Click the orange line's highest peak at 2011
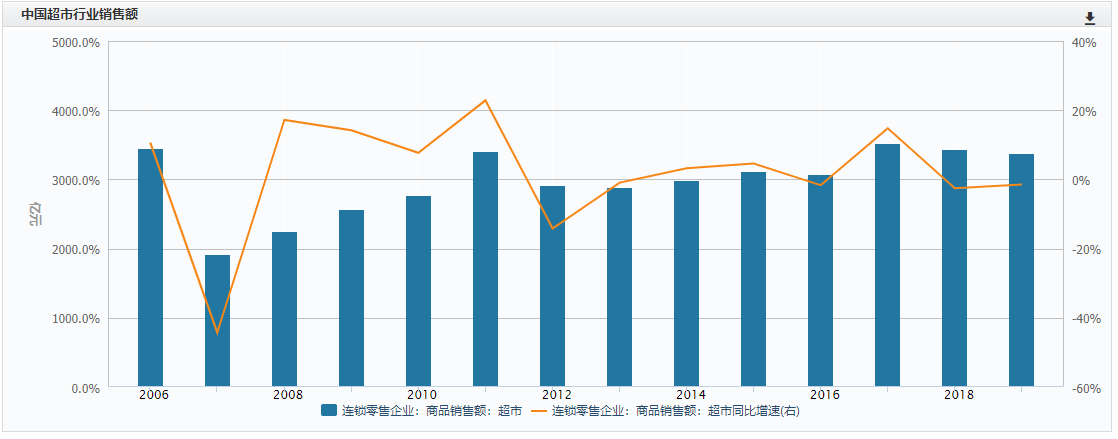1118x439 pixels. (485, 100)
